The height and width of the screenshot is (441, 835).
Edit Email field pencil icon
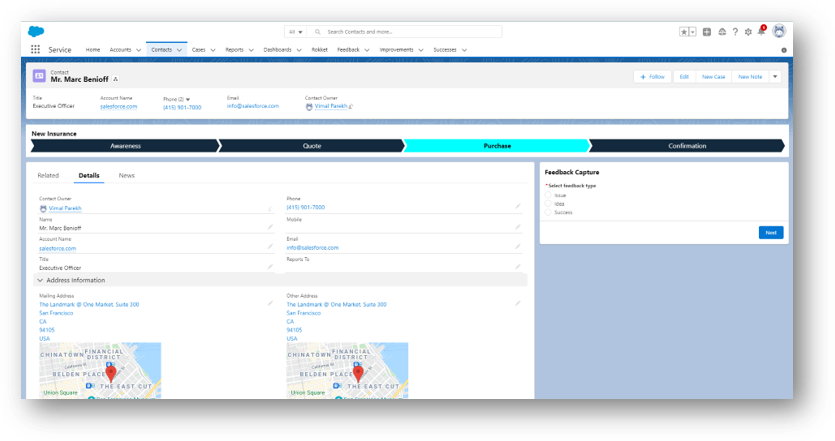(518, 247)
